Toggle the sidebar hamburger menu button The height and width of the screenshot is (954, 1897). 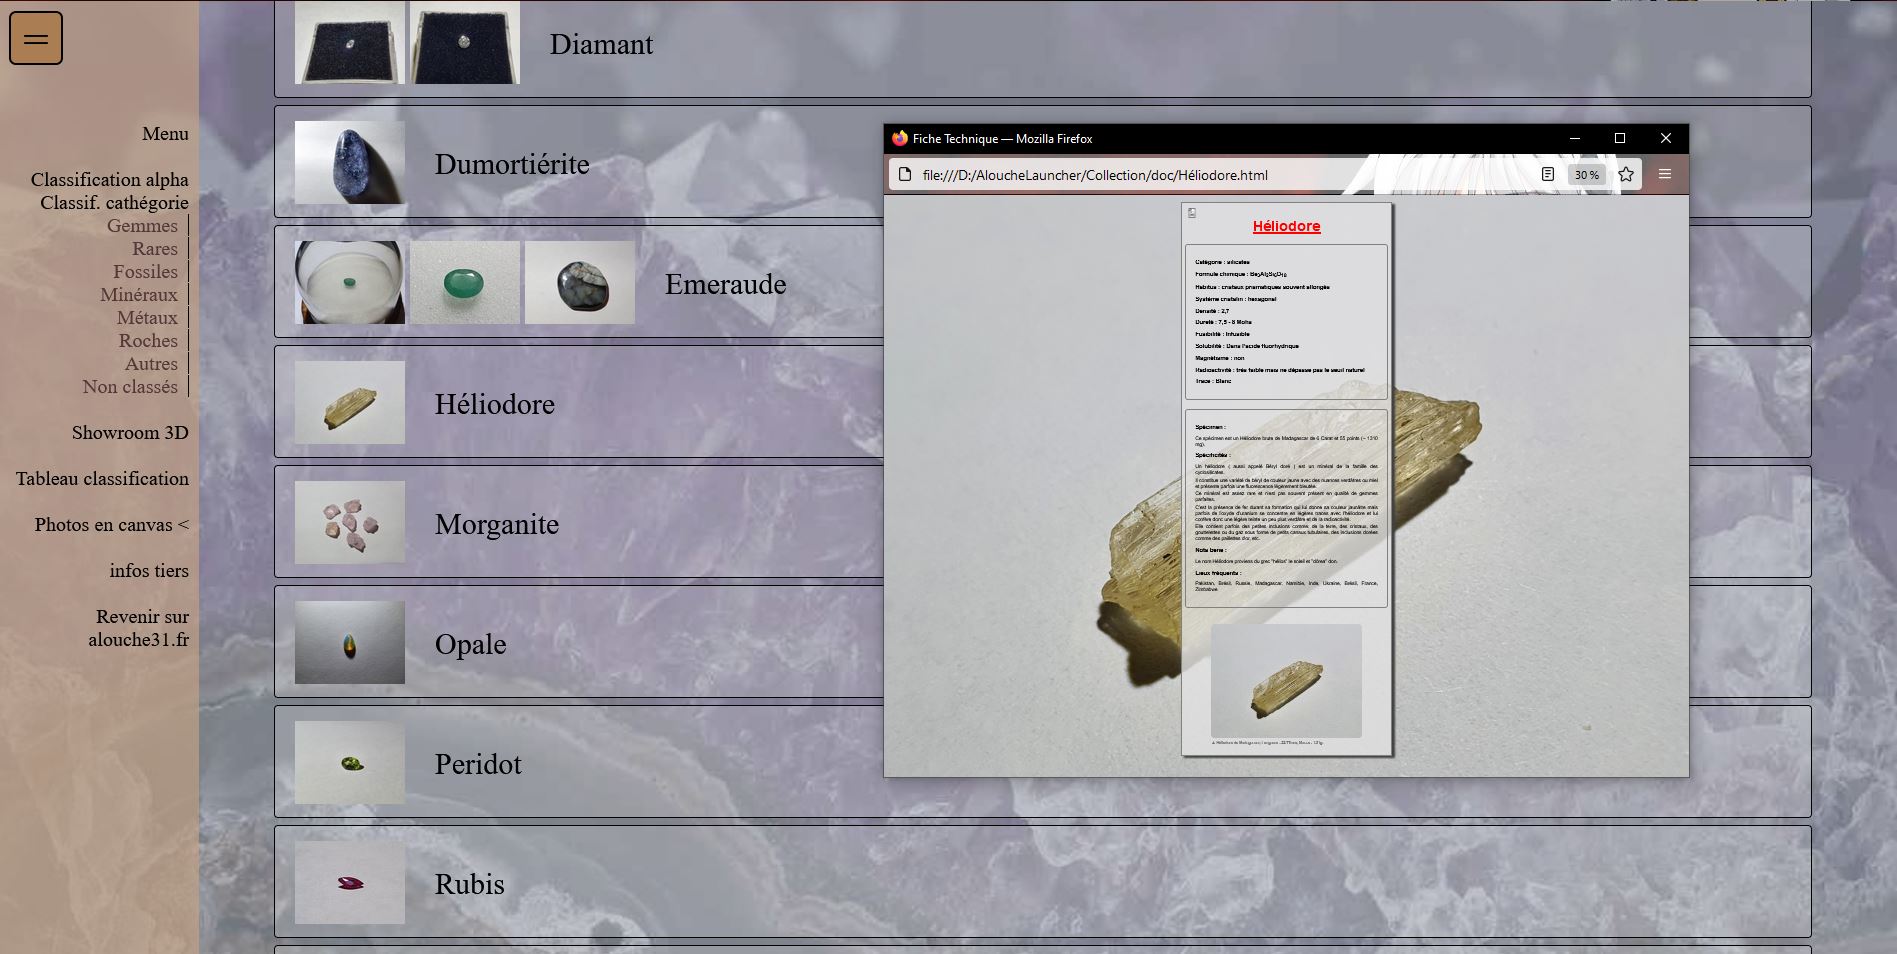tap(36, 39)
